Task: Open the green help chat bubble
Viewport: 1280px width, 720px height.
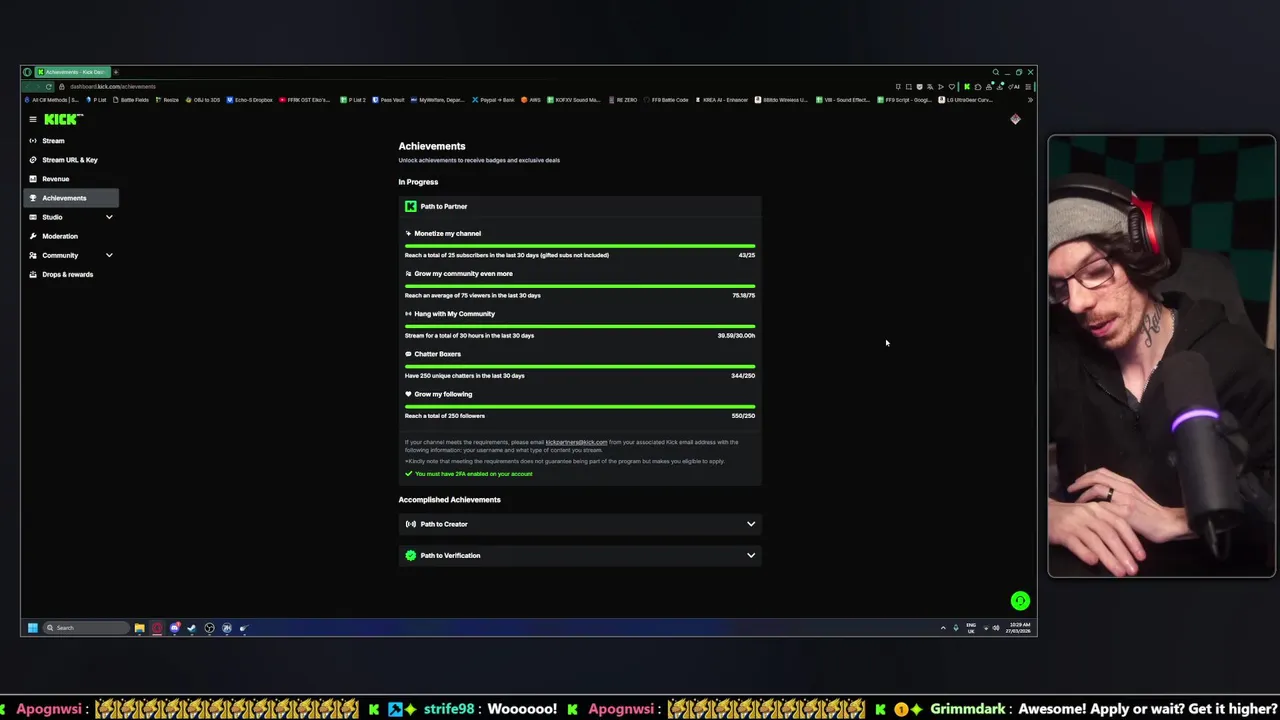Action: click(x=1020, y=601)
